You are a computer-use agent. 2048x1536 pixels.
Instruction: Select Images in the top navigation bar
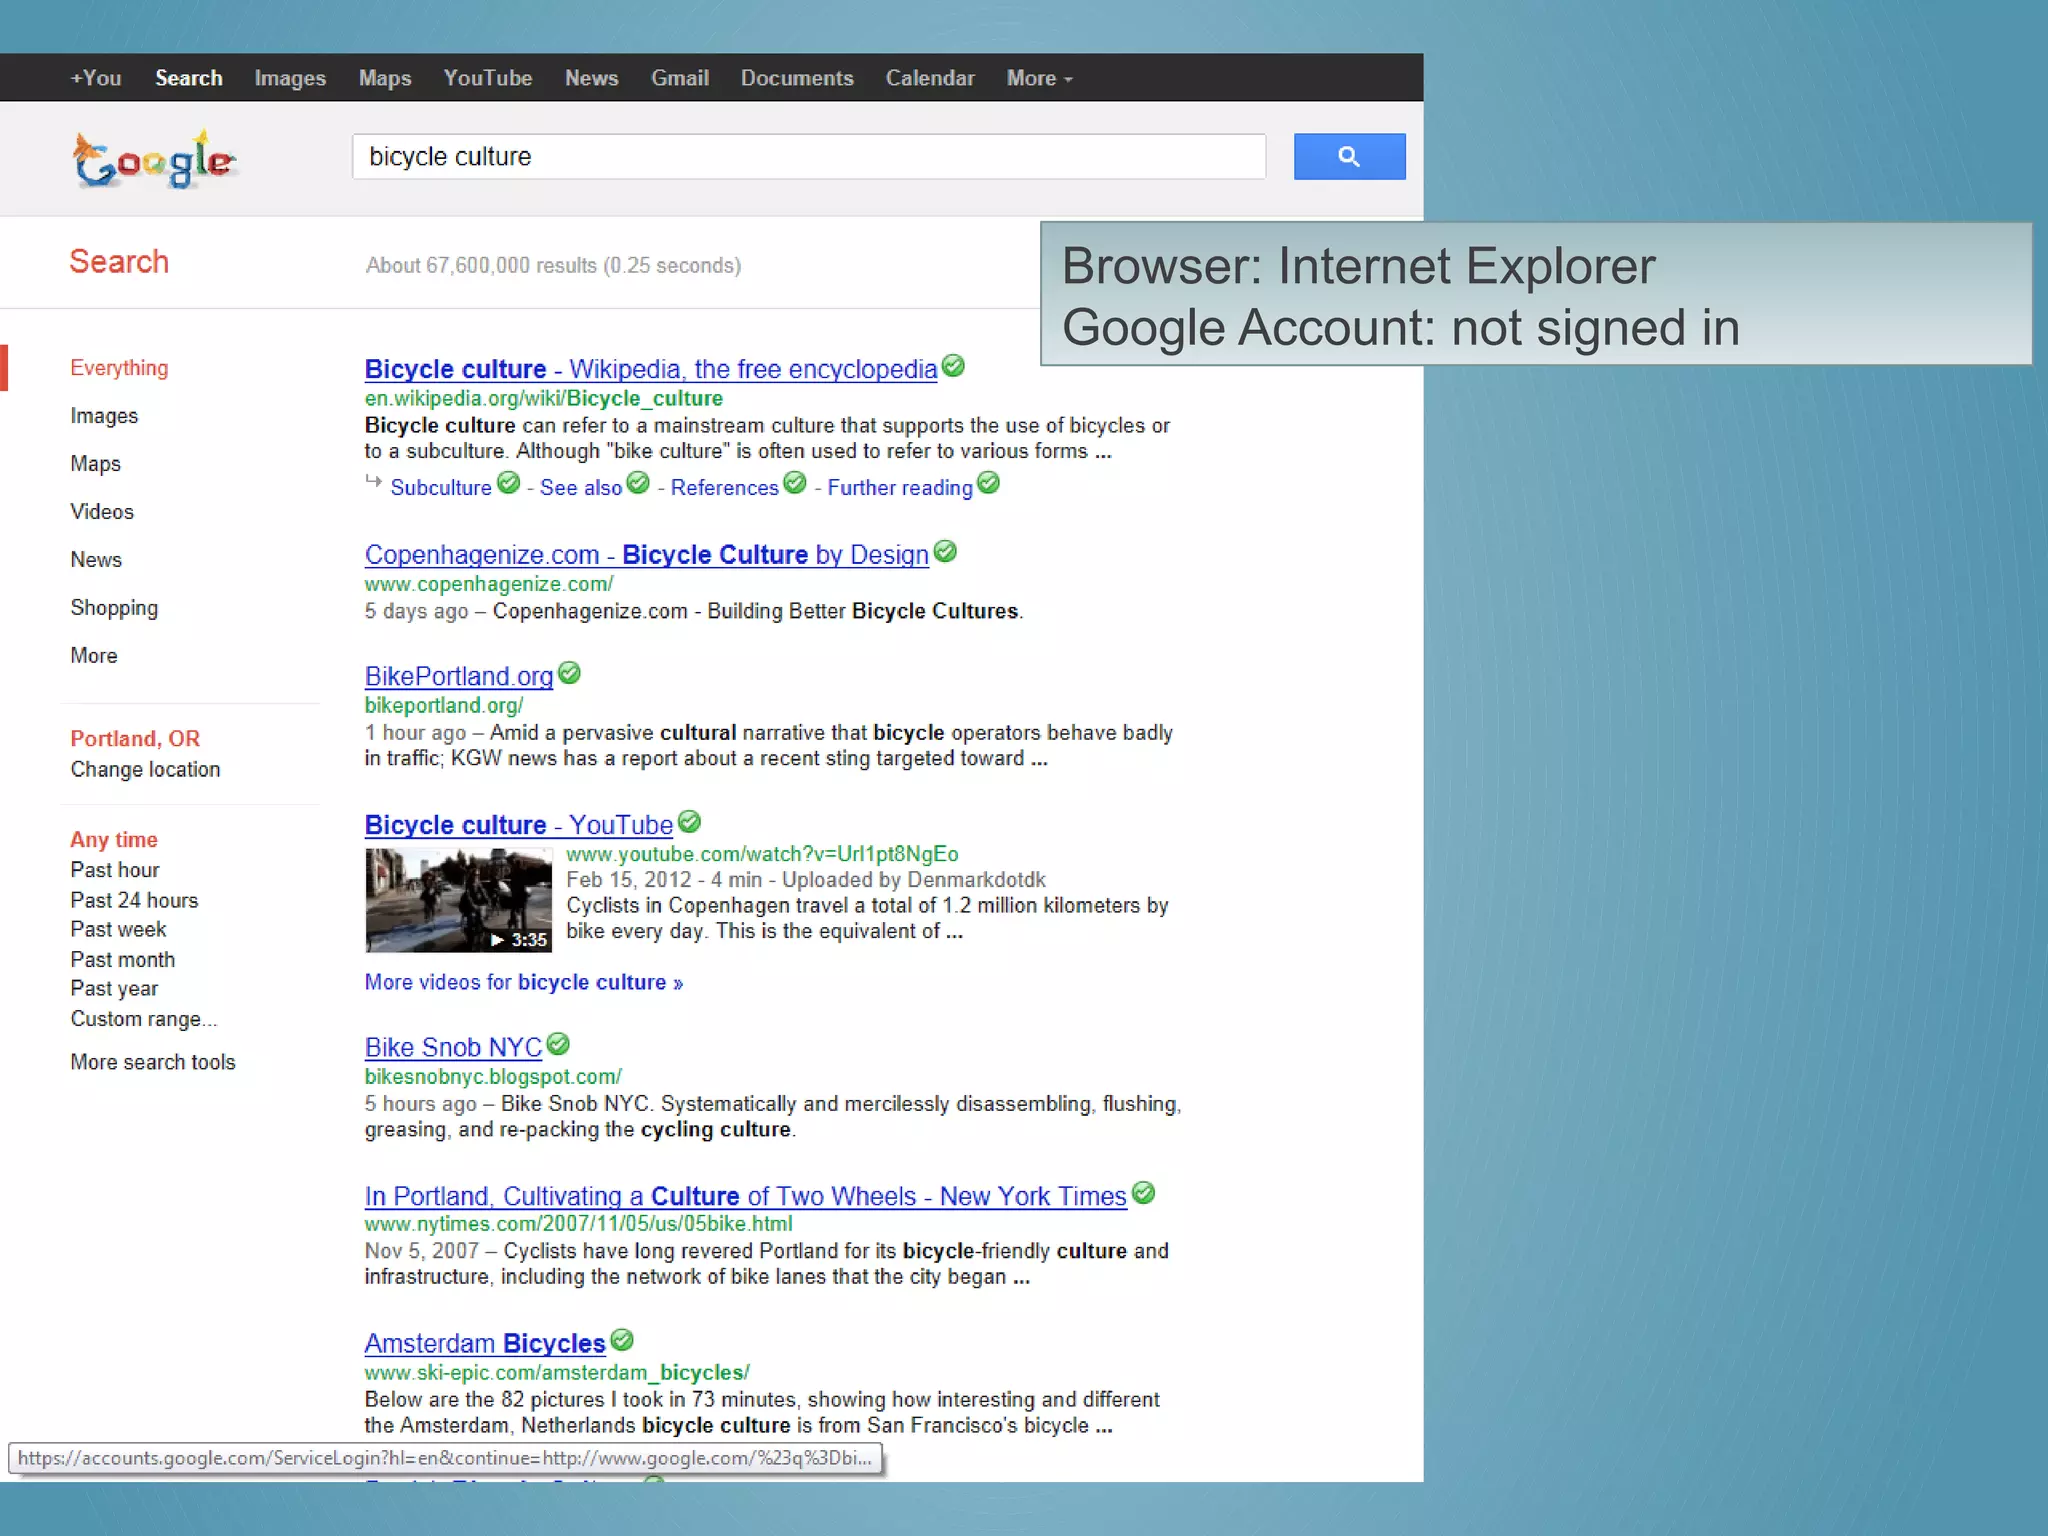[x=290, y=78]
